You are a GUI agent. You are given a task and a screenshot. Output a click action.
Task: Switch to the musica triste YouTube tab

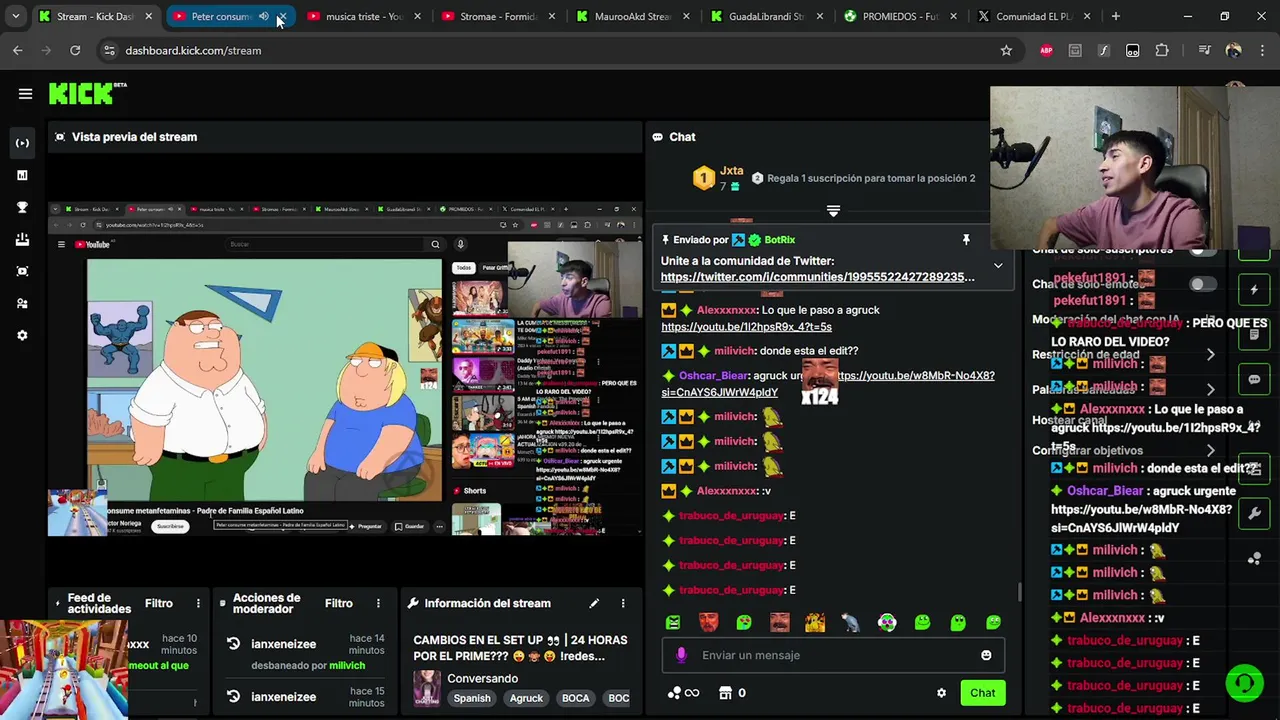pyautogui.click(x=364, y=16)
